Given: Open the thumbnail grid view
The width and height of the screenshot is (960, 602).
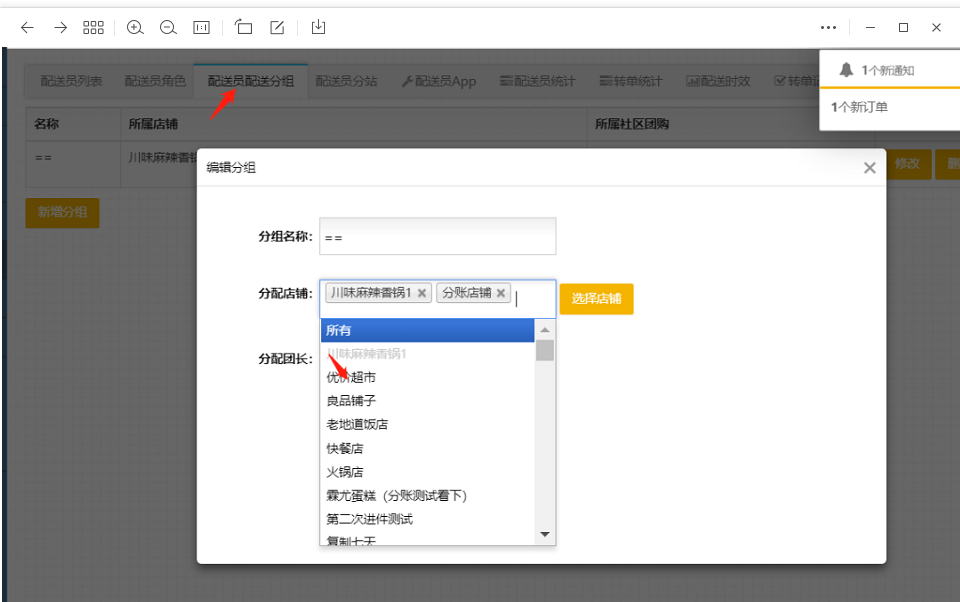Looking at the screenshot, I should point(93,28).
